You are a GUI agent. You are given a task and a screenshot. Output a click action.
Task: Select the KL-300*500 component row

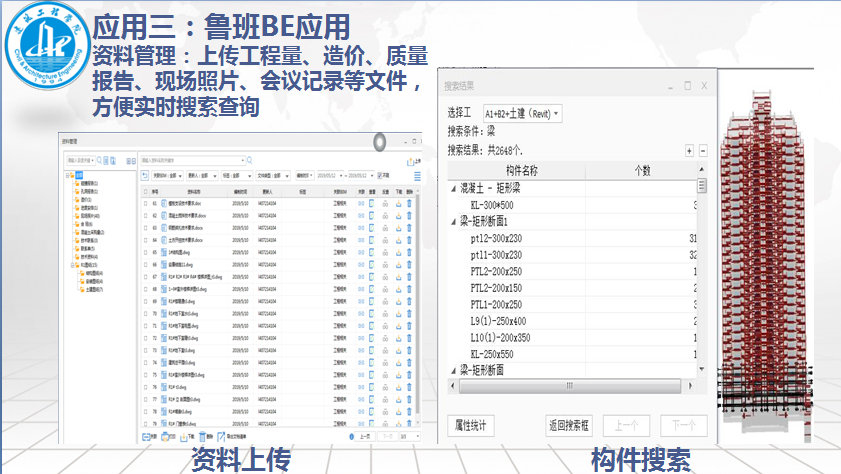coord(572,205)
